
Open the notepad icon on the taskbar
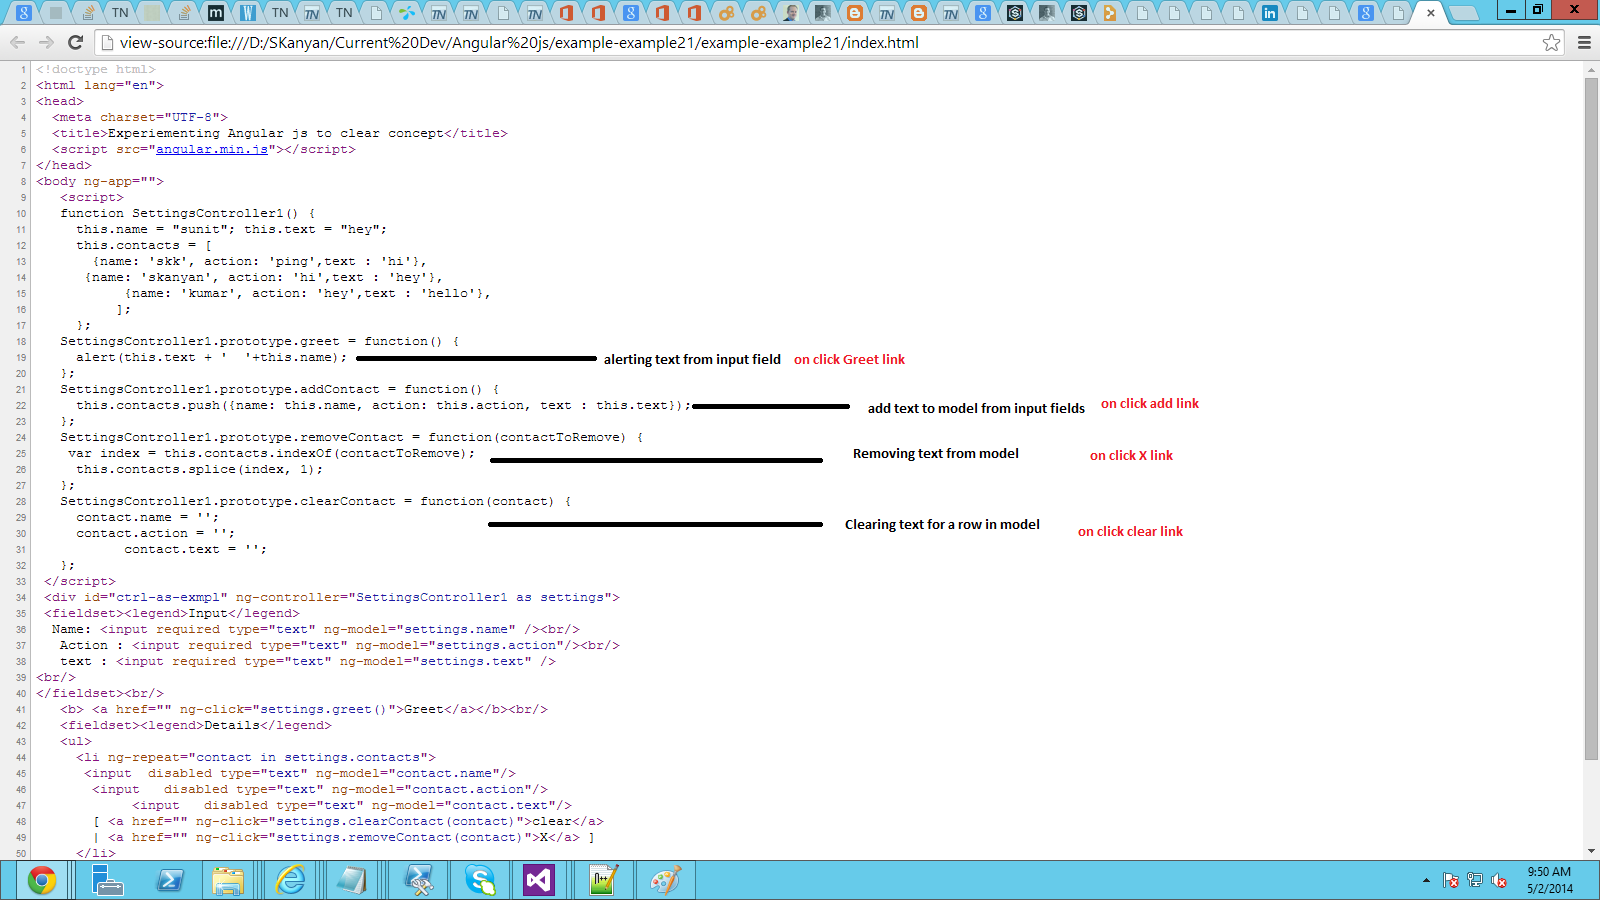tap(352, 880)
